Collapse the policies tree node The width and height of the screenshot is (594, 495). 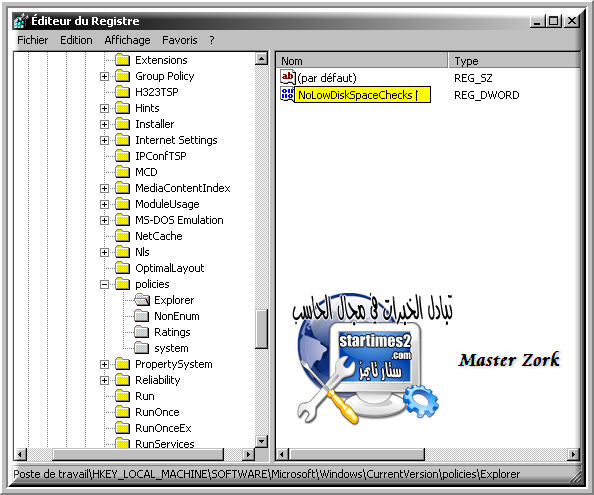click(x=105, y=284)
